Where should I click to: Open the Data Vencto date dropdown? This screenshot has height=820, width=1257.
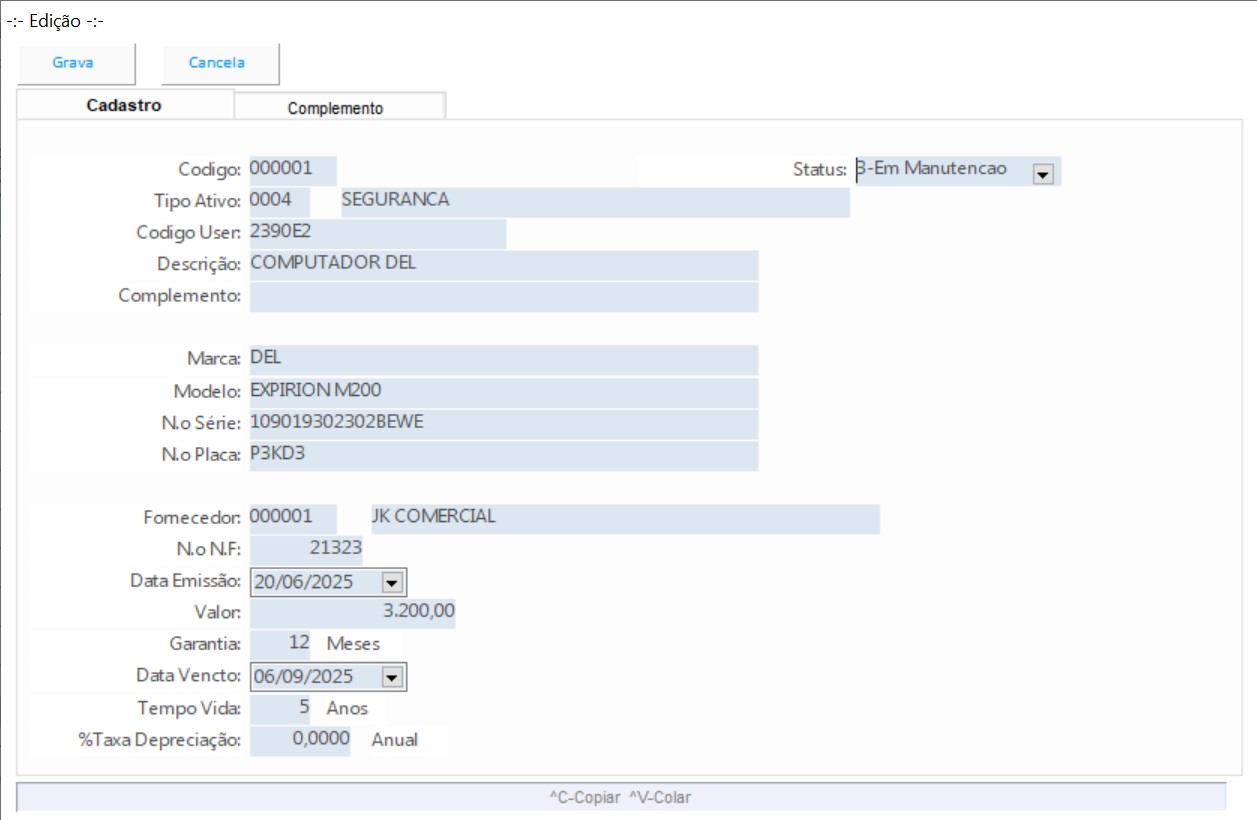click(391, 677)
